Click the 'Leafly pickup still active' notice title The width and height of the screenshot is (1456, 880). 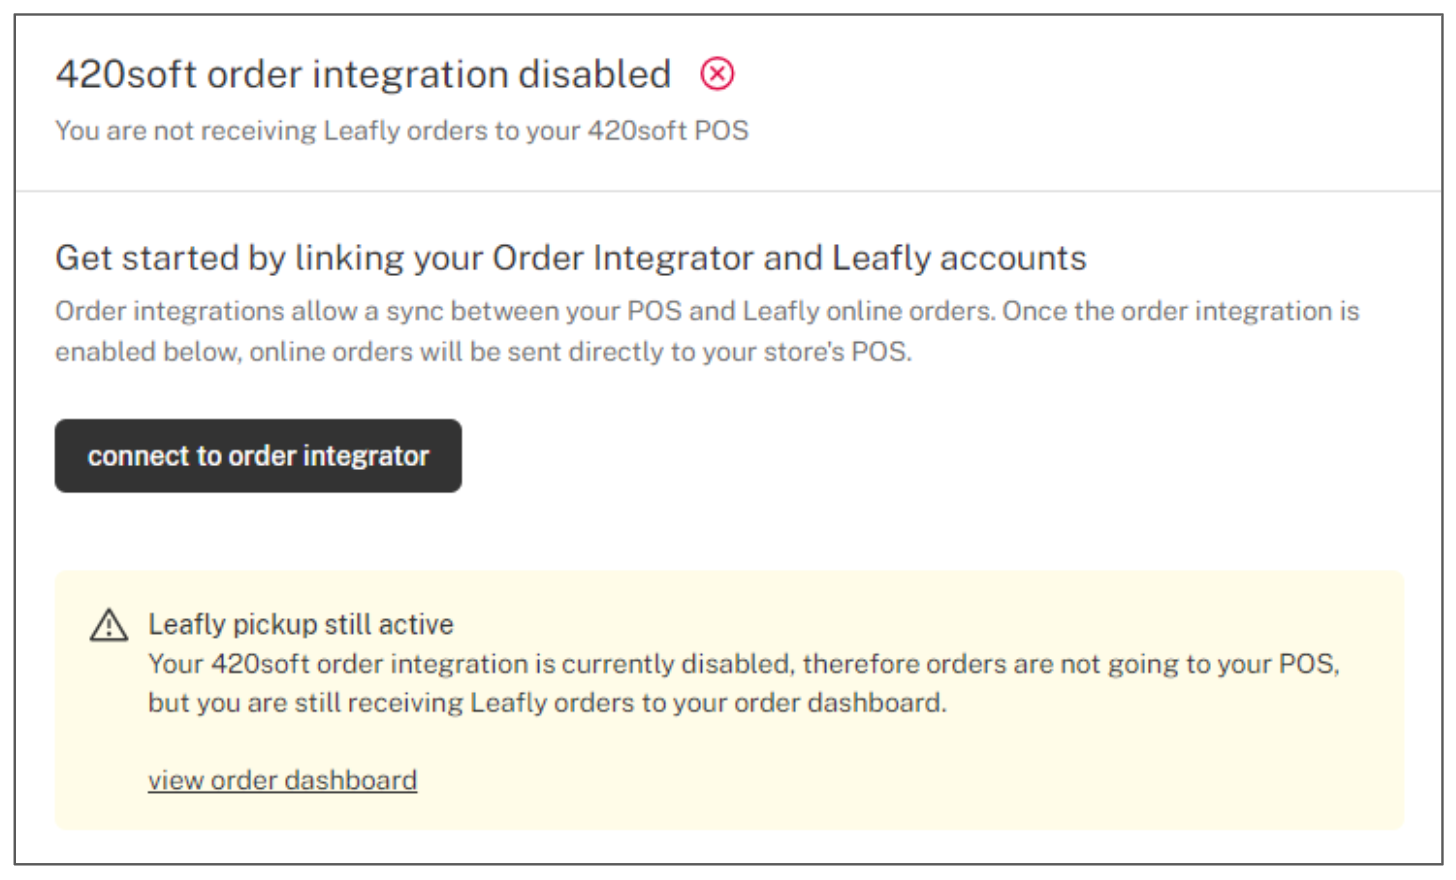[301, 624]
